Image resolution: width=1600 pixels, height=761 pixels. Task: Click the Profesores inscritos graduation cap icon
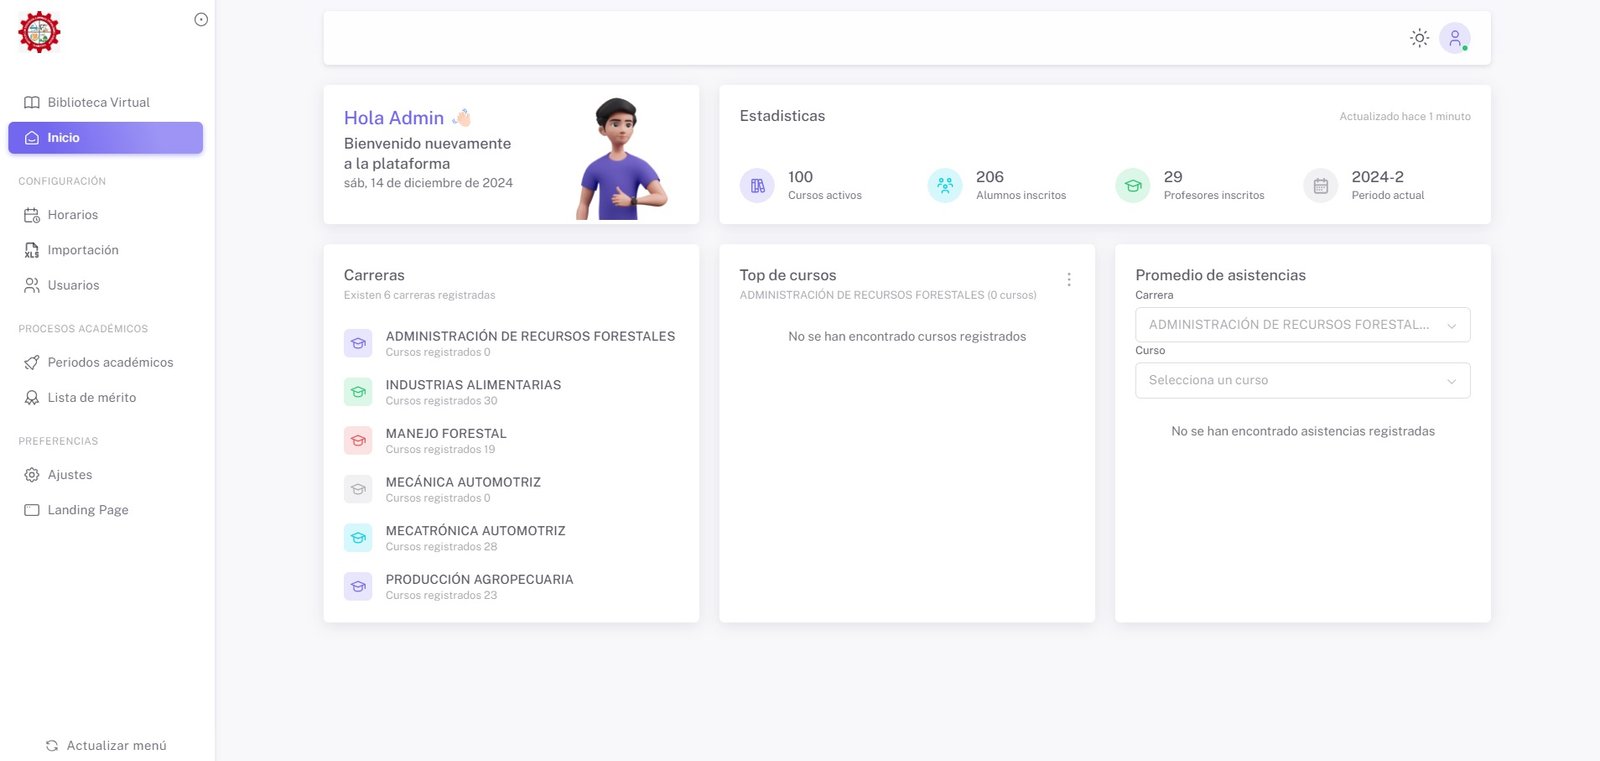pyautogui.click(x=1133, y=185)
